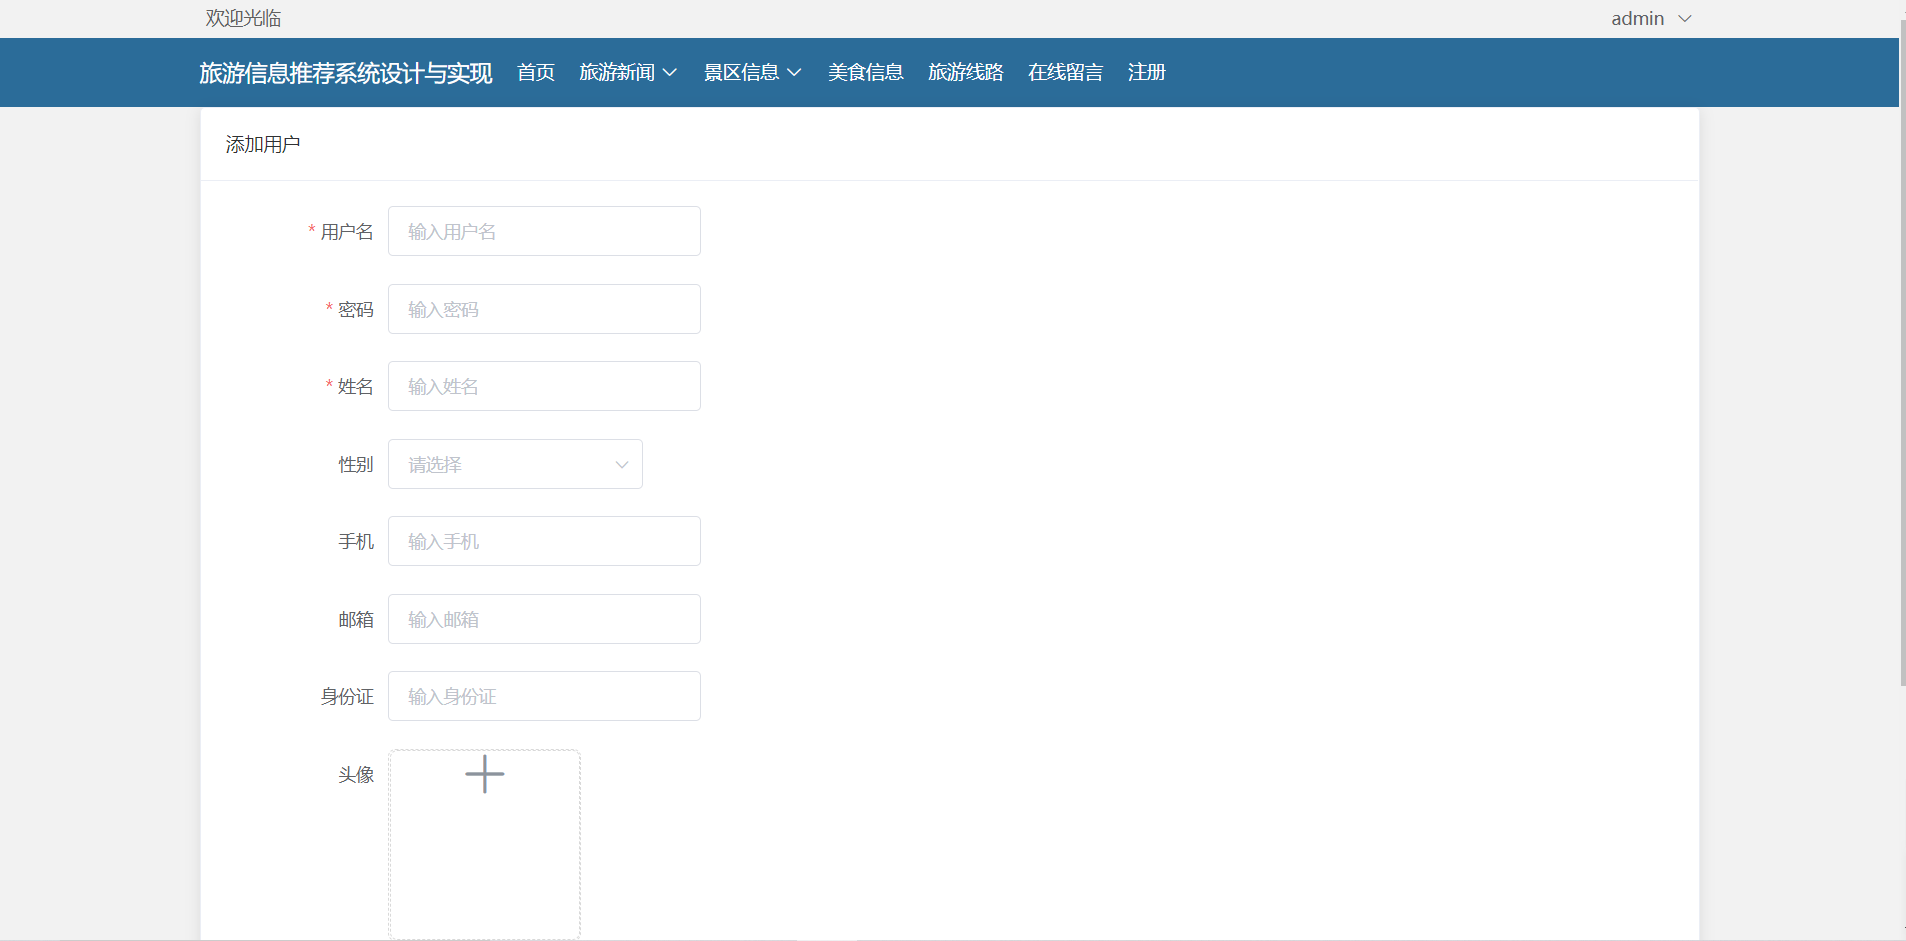Click the 欢迎光临 text
Screen dimensions: 1906x941
tap(243, 18)
